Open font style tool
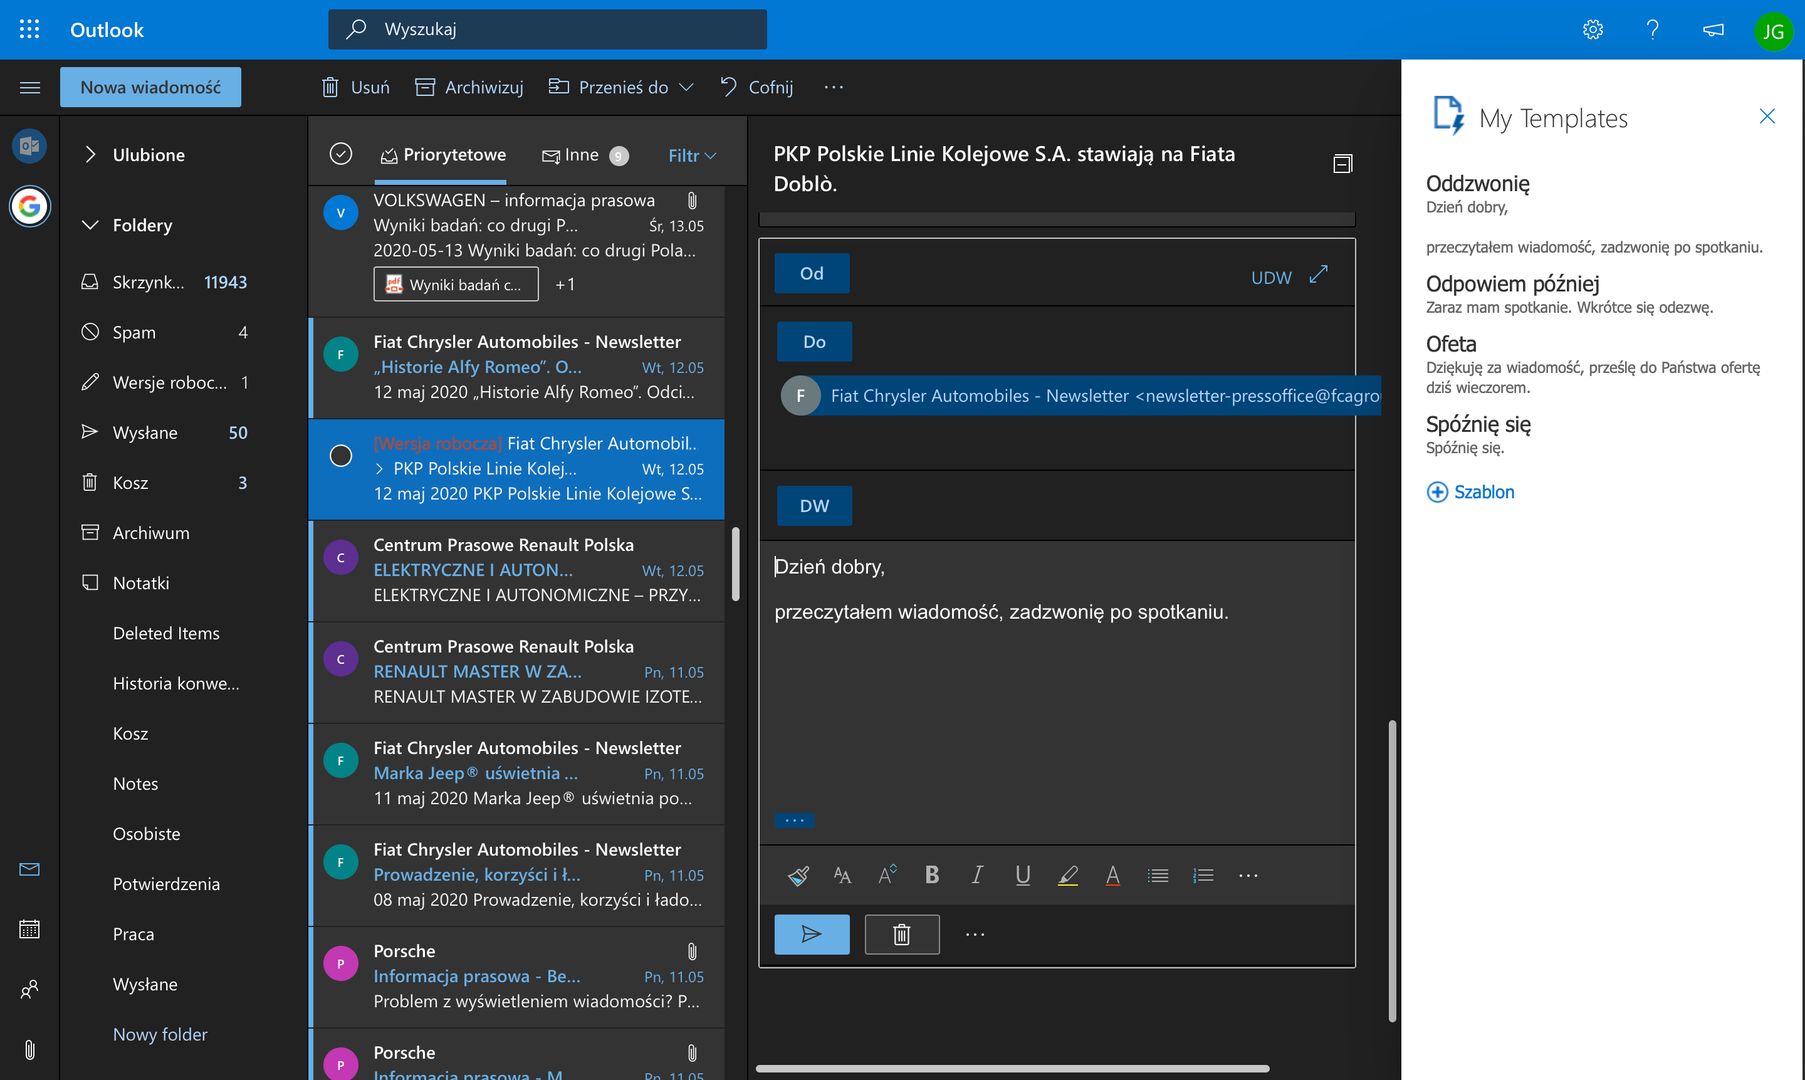1805x1080 pixels. (842, 876)
